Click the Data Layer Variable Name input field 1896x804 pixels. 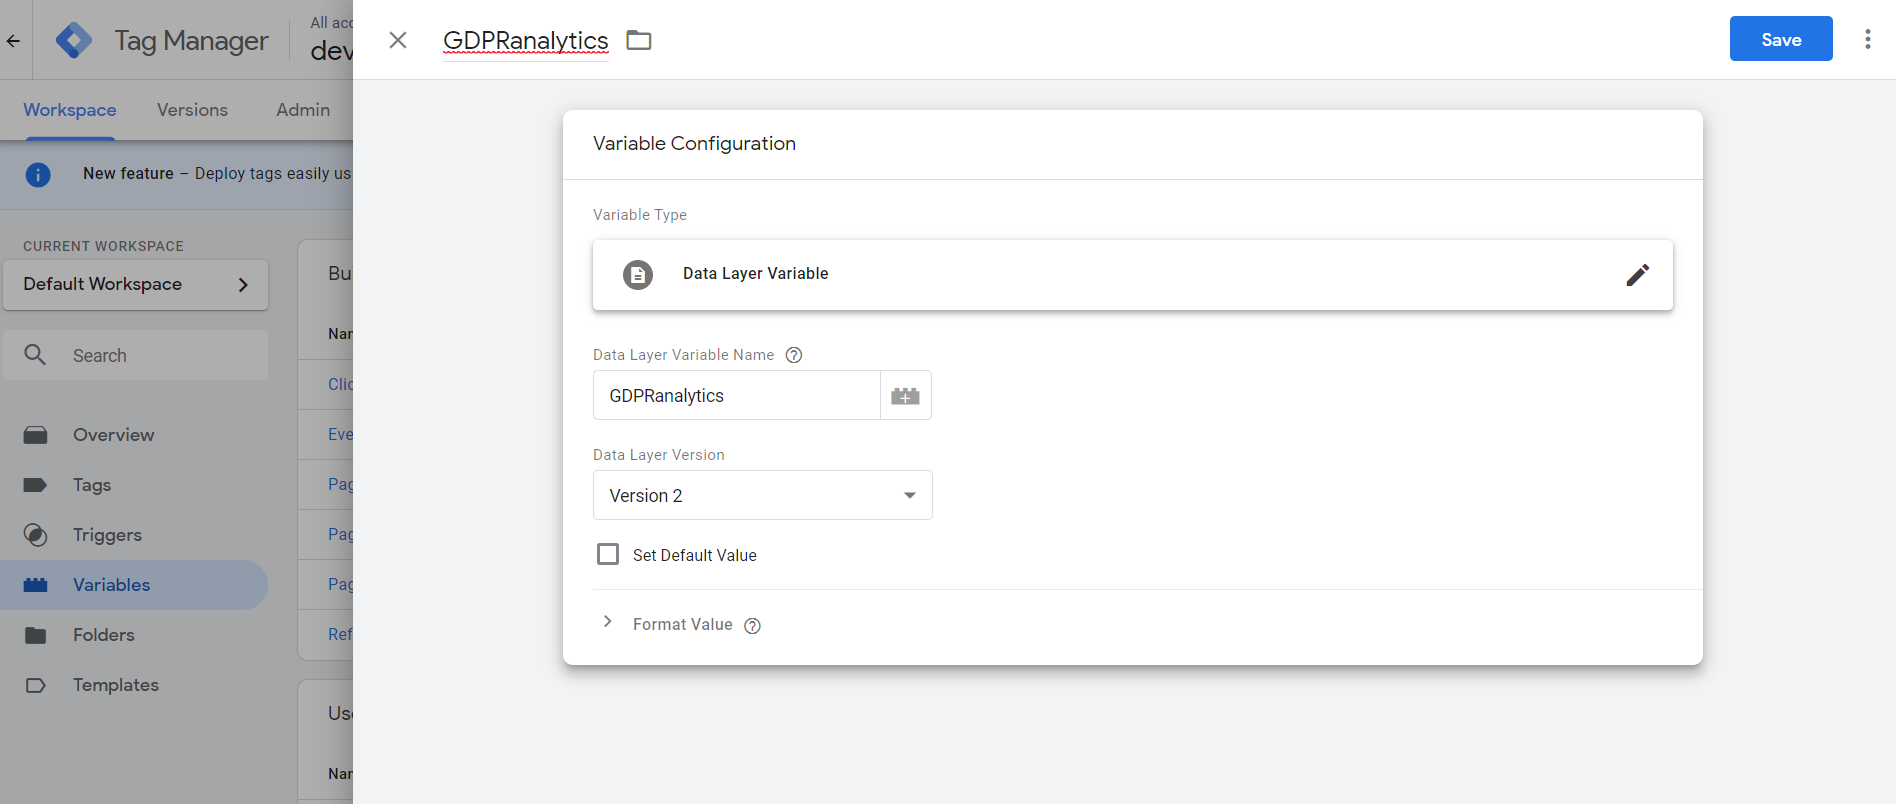[x=737, y=396]
